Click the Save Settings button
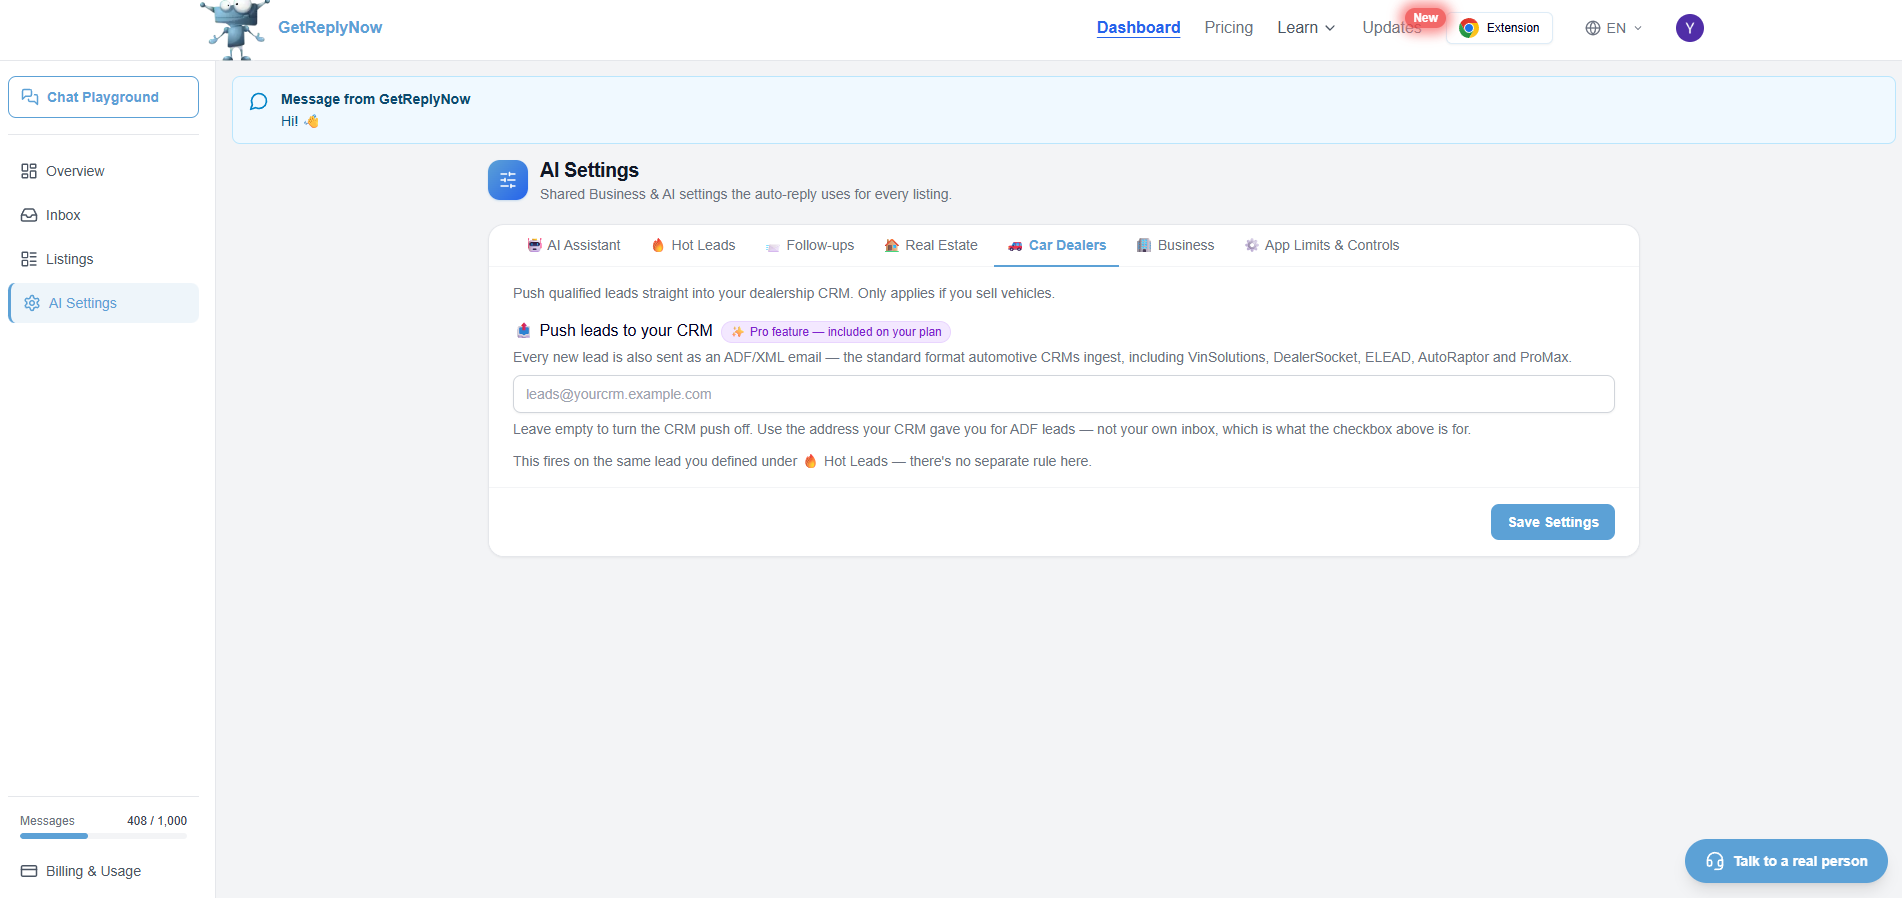 [x=1553, y=522]
